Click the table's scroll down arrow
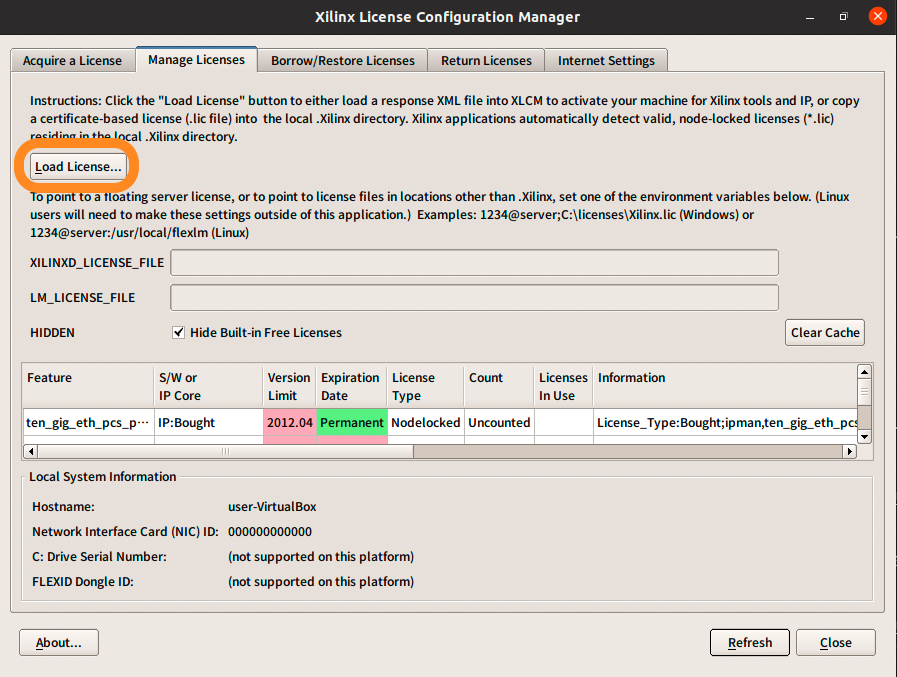 864,437
